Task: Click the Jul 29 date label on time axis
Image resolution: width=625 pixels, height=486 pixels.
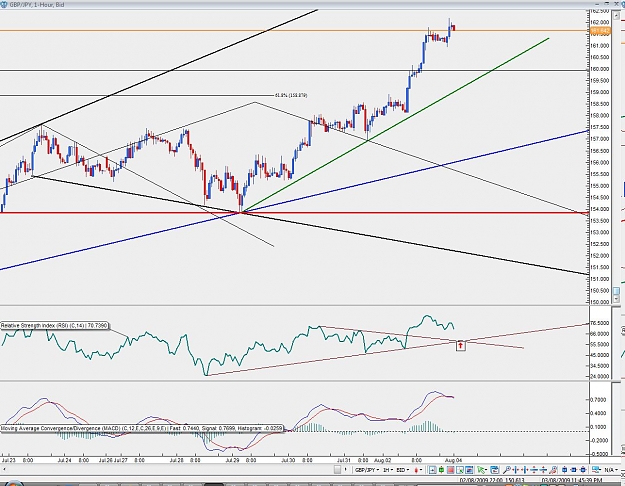Action: click(x=232, y=460)
